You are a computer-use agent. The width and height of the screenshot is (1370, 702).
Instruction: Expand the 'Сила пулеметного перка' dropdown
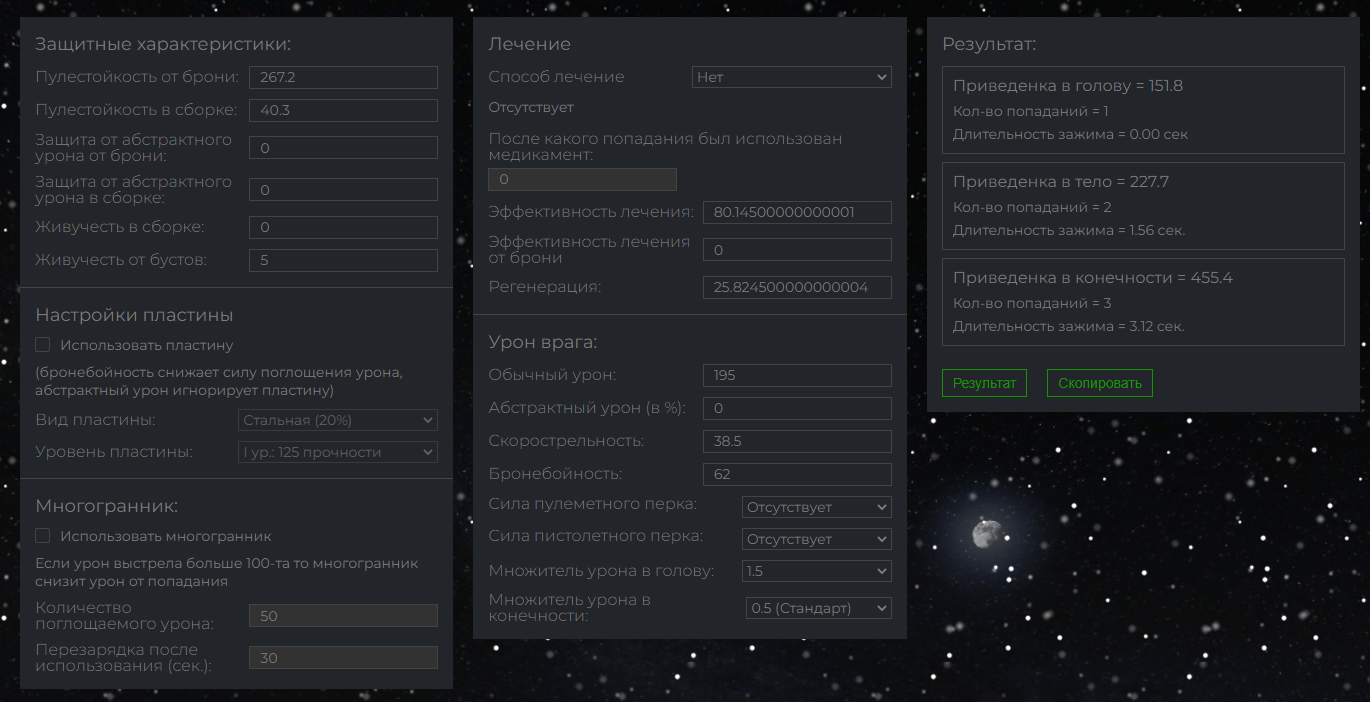(x=816, y=507)
